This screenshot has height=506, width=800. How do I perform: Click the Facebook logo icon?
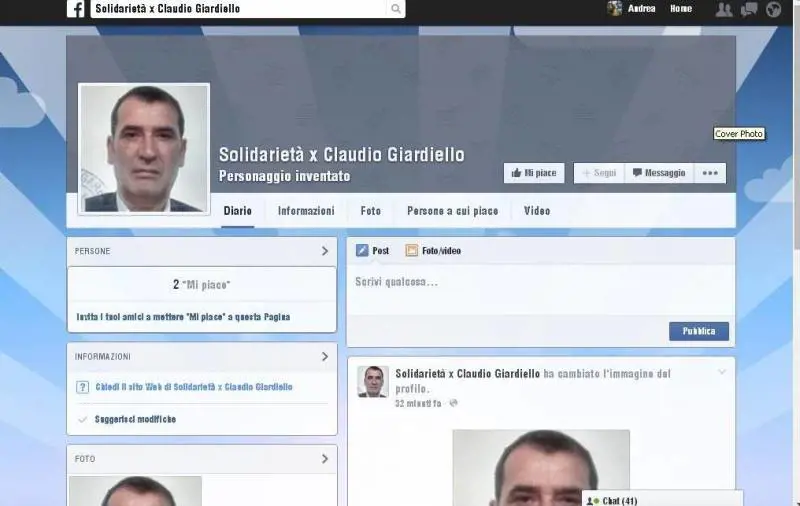76,9
